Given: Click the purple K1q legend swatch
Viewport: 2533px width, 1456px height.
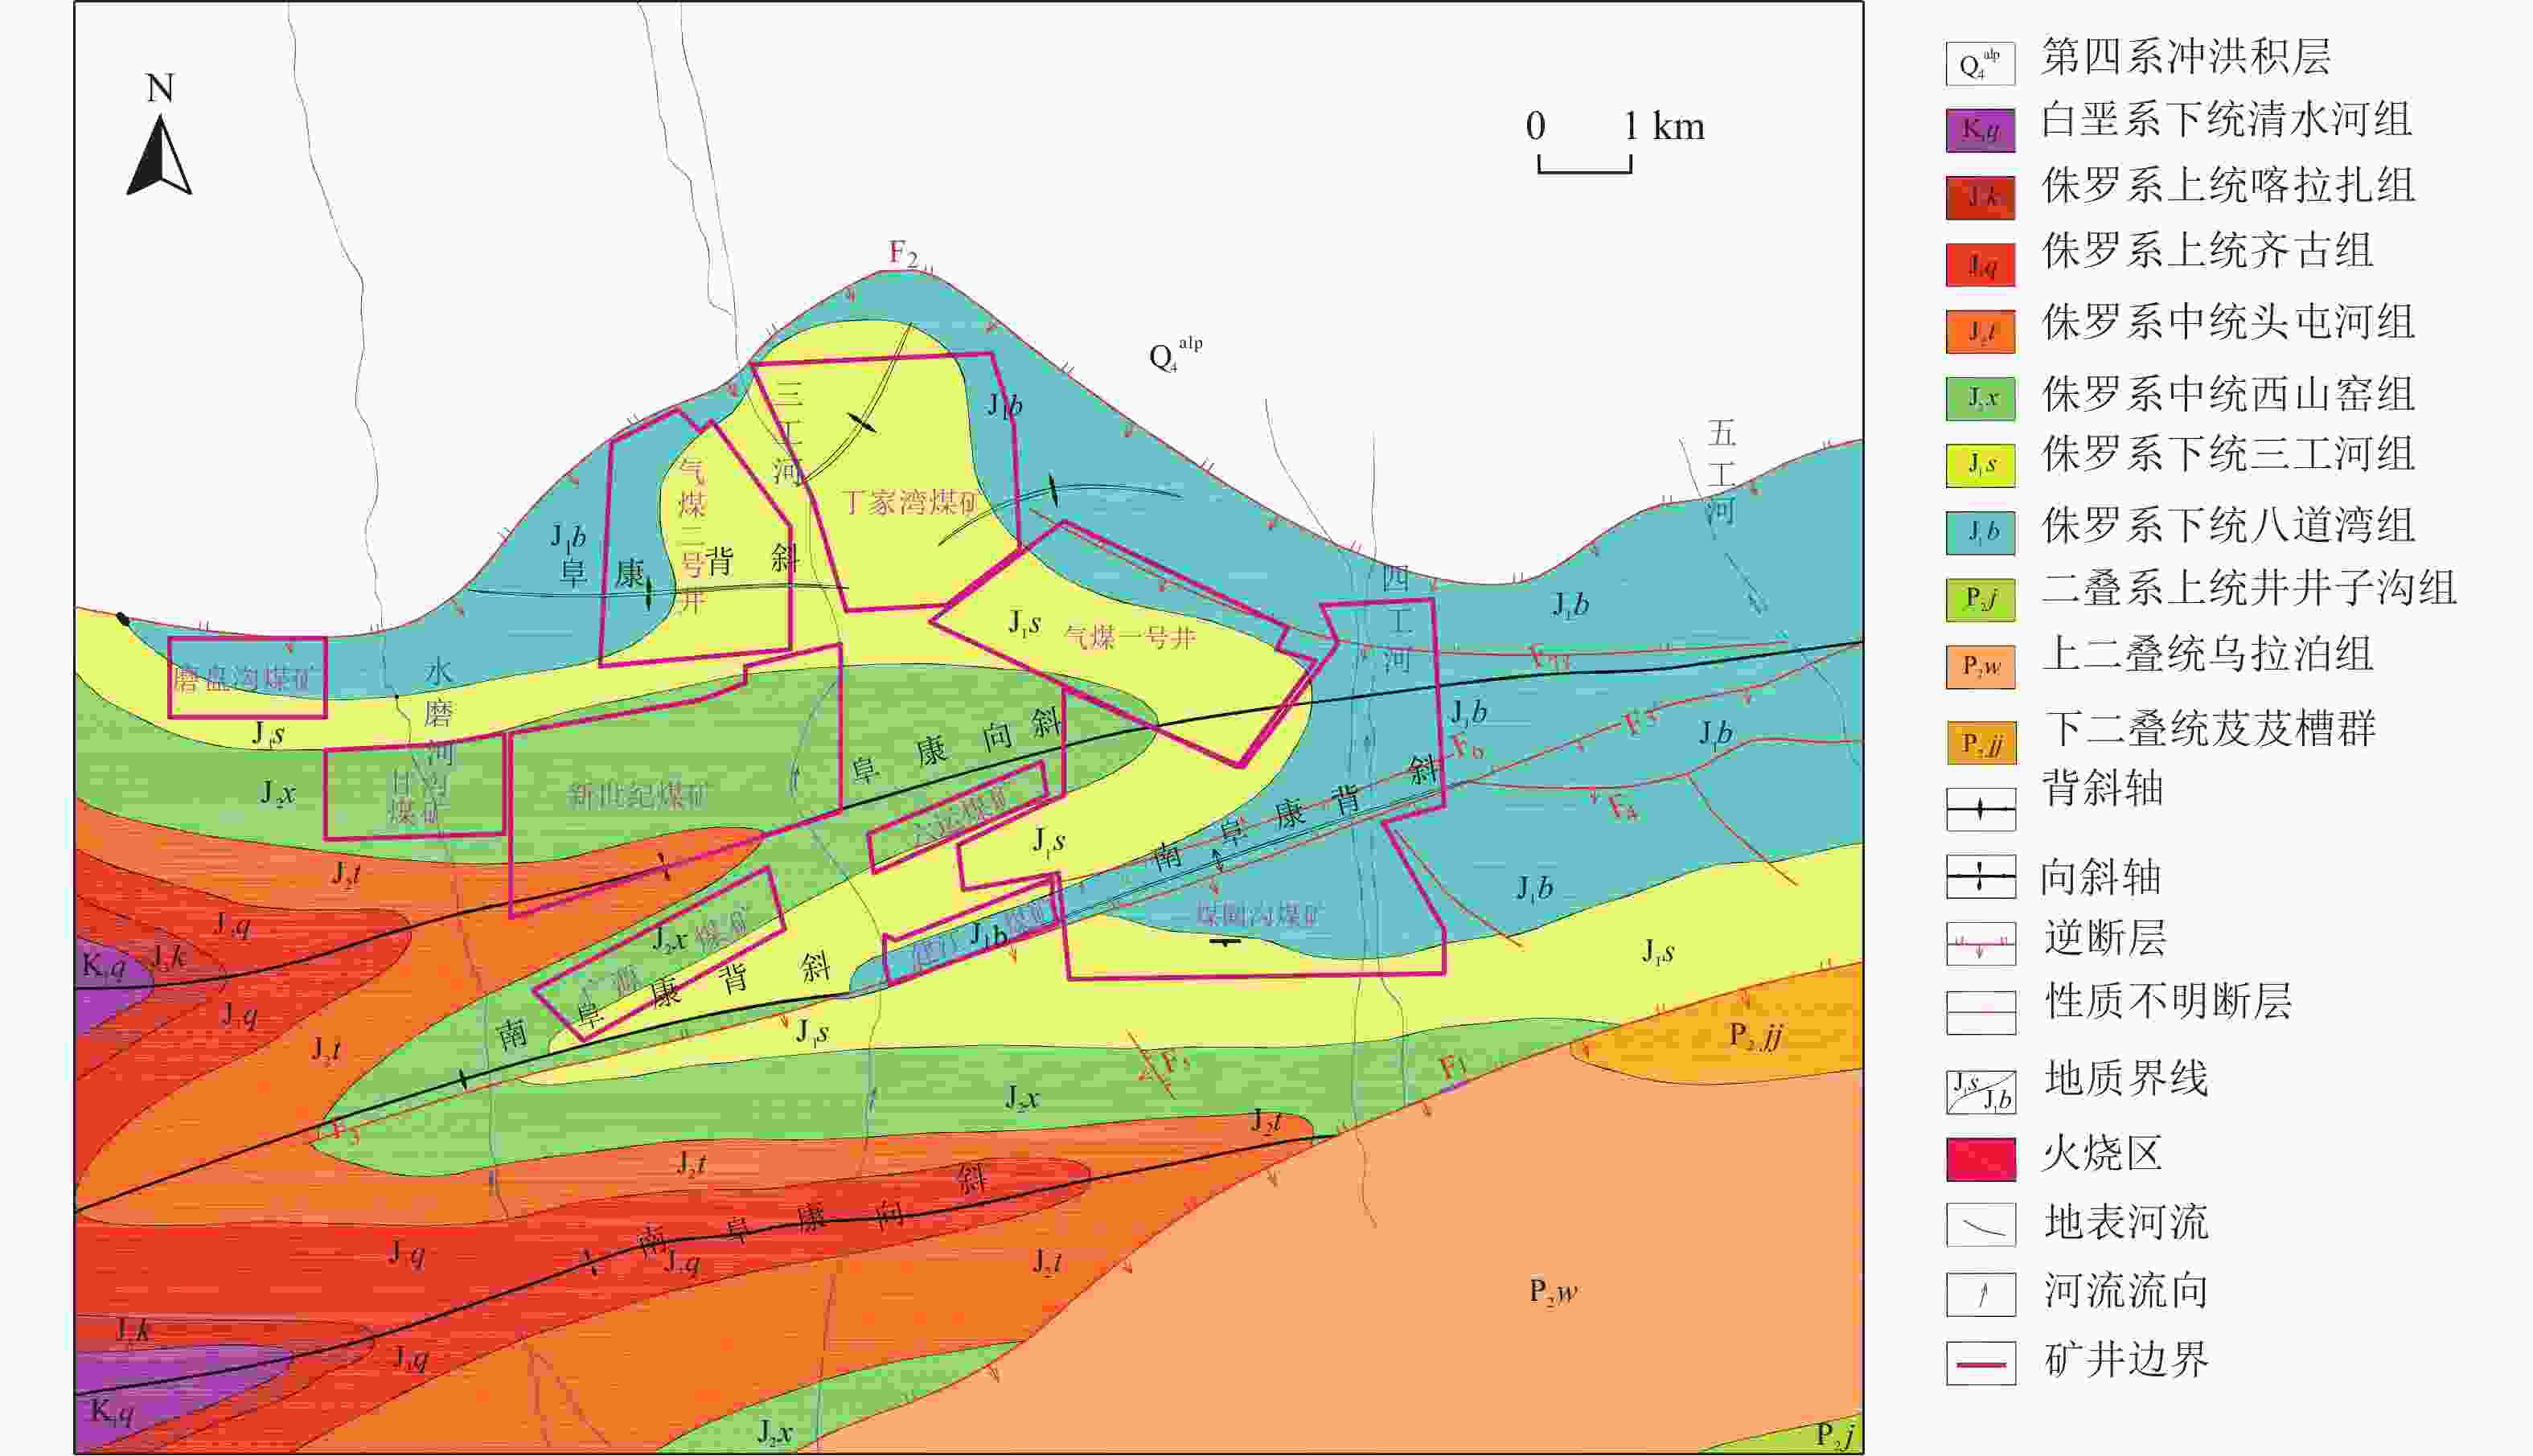Looking at the screenshot, I should (1980, 130).
